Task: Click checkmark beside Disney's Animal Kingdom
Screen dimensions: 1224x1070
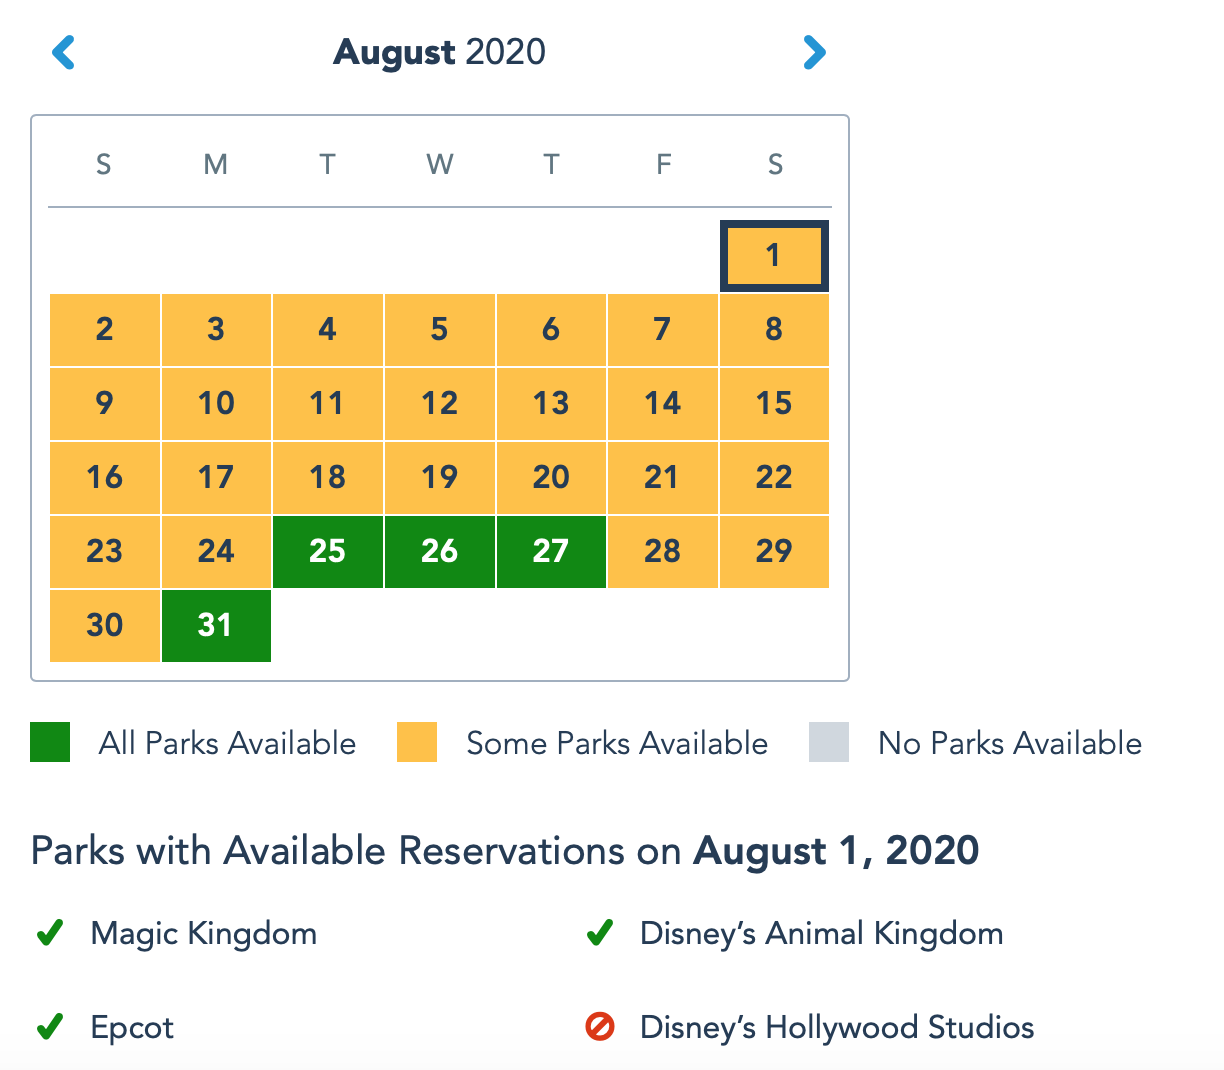Action: [600, 934]
